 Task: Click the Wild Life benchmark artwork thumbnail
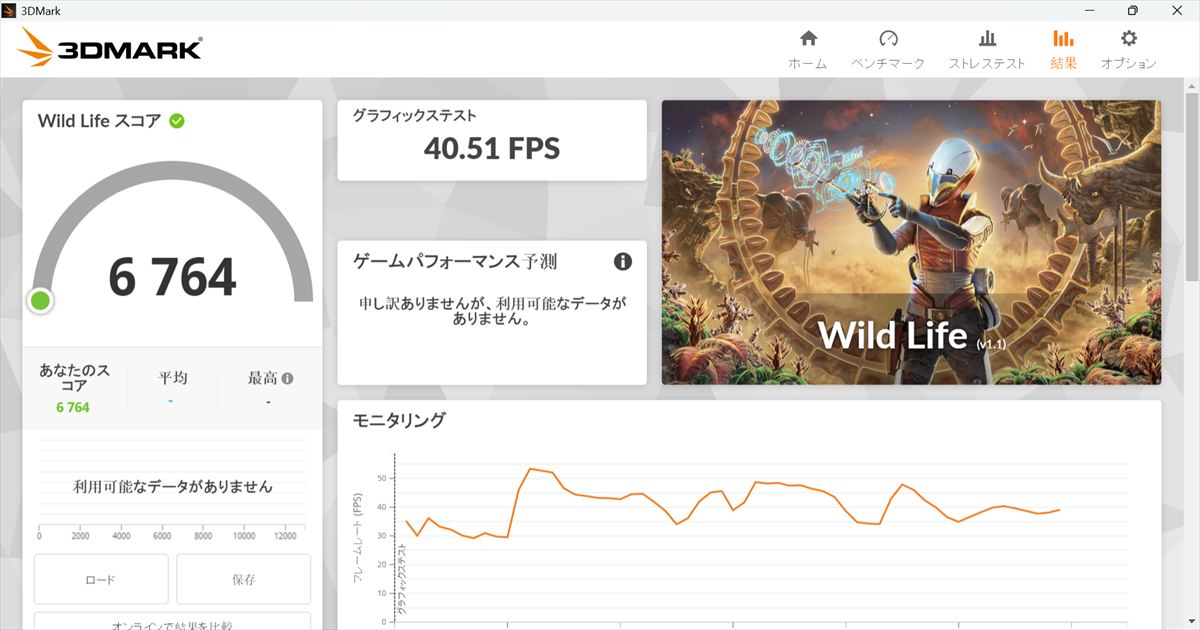tap(911, 242)
